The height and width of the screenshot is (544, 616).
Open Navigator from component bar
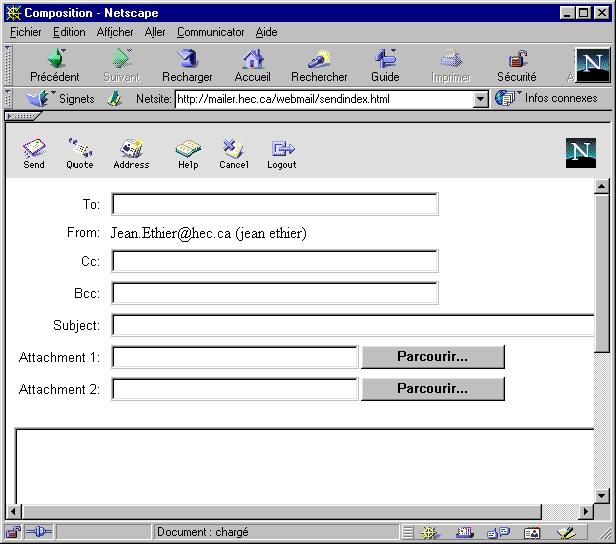coord(429,533)
